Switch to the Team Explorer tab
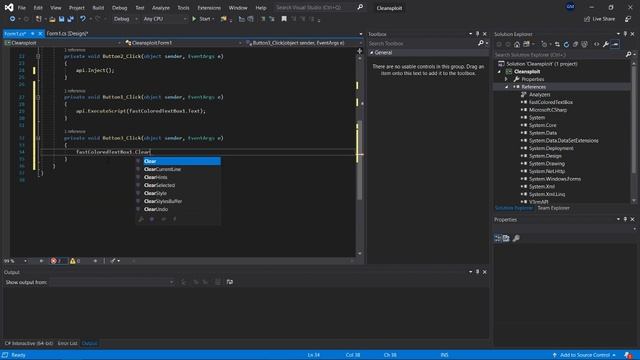Image resolution: width=640 pixels, height=360 pixels. [x=553, y=208]
